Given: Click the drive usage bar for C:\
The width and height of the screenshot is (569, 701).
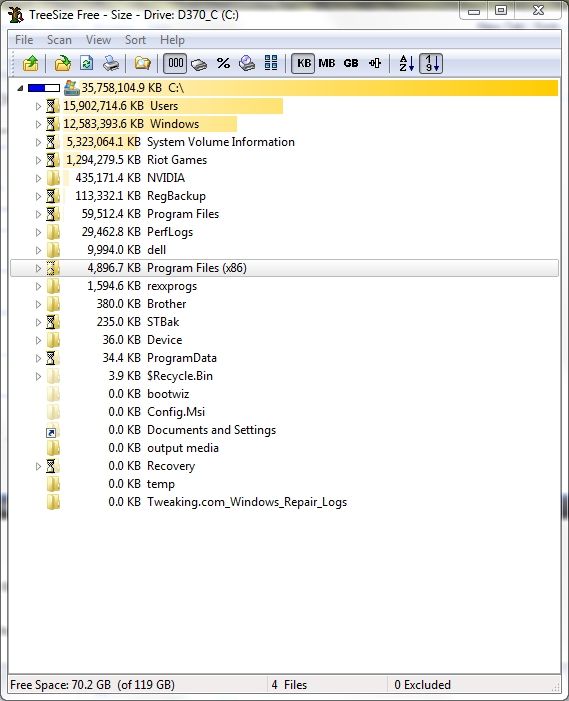Looking at the screenshot, I should (x=44, y=88).
